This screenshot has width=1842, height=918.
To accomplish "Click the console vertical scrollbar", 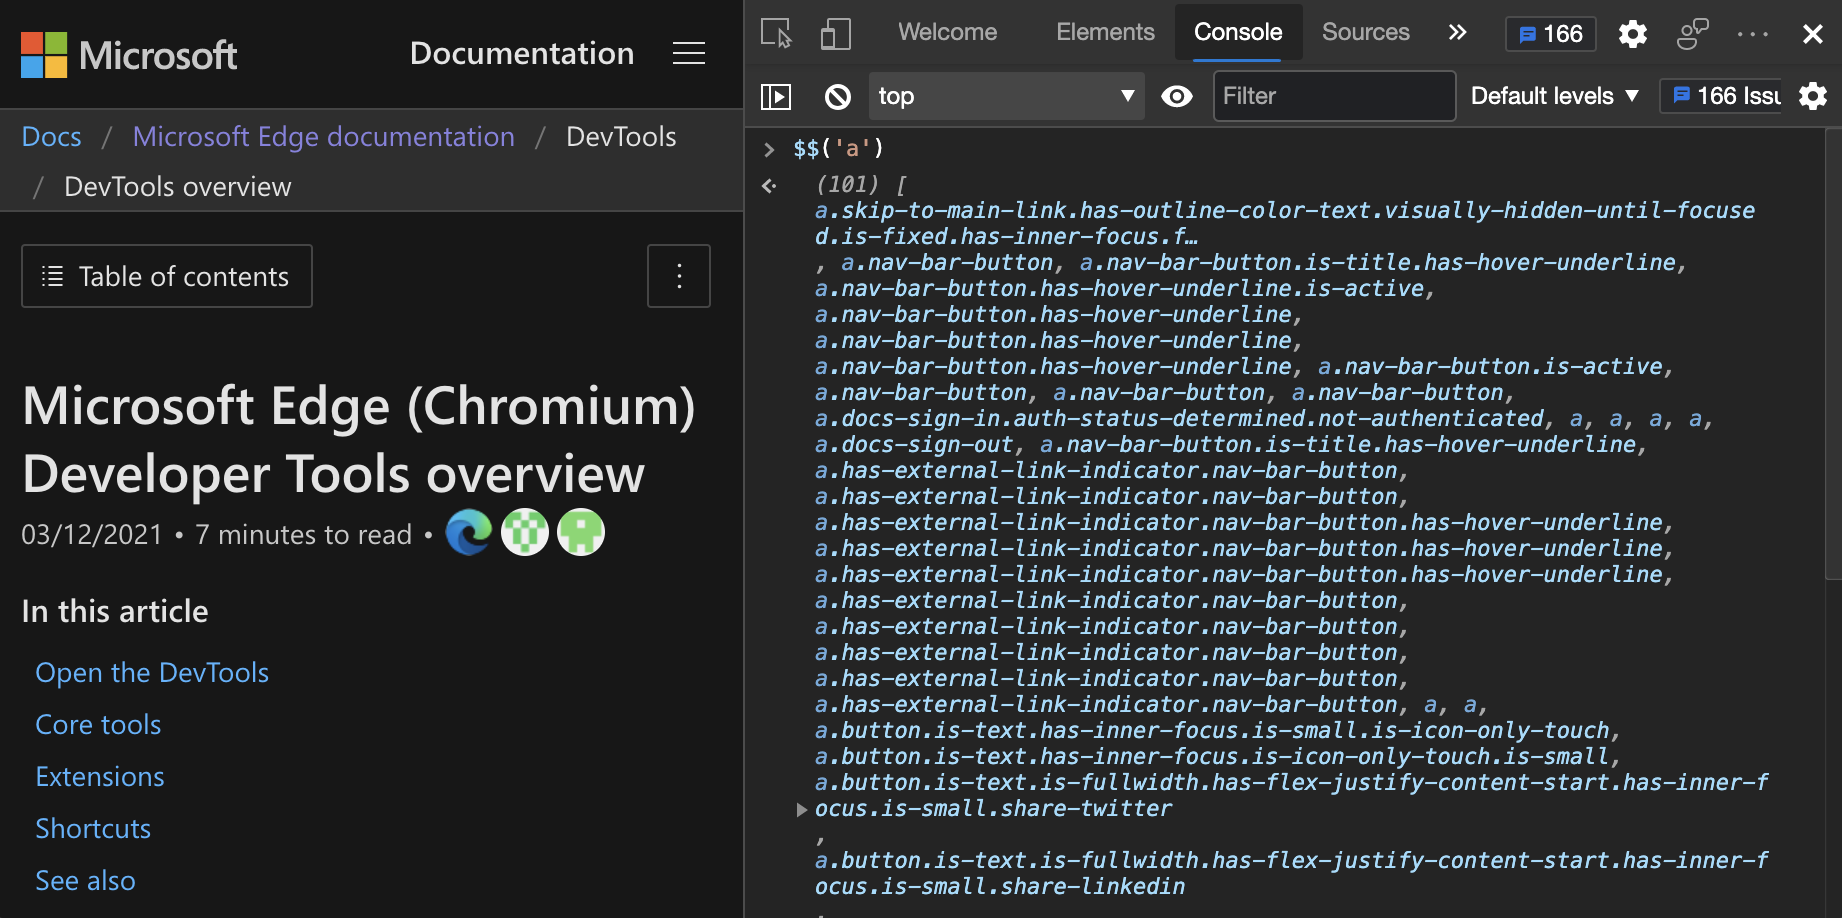I will point(1833,355).
